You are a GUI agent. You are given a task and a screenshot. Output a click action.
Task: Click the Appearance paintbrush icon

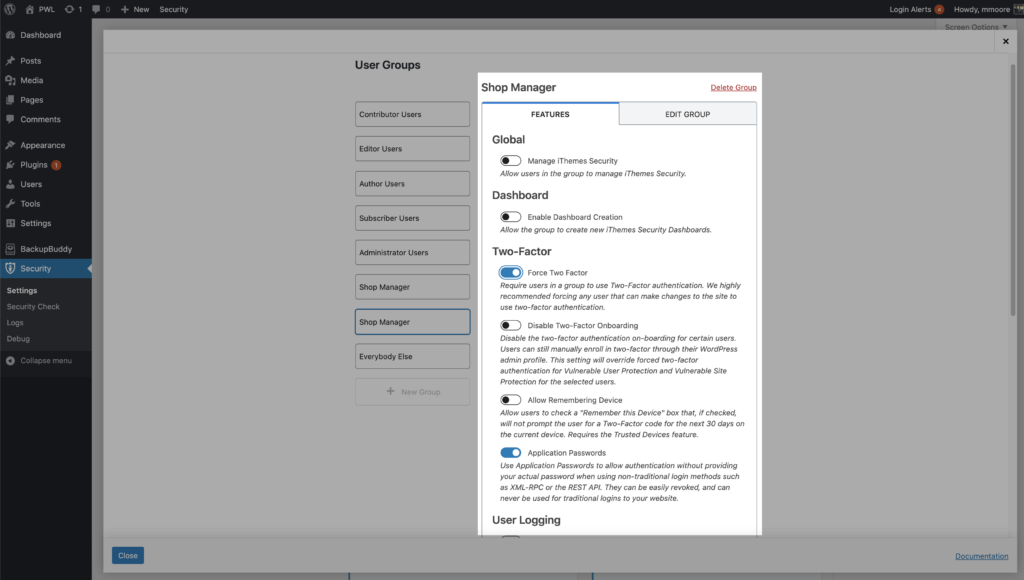tap(10, 145)
